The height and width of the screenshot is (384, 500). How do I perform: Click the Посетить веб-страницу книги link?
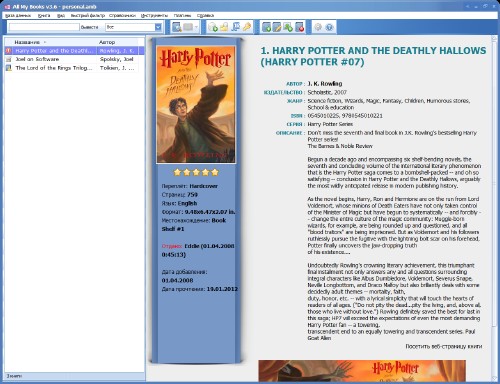(444, 347)
